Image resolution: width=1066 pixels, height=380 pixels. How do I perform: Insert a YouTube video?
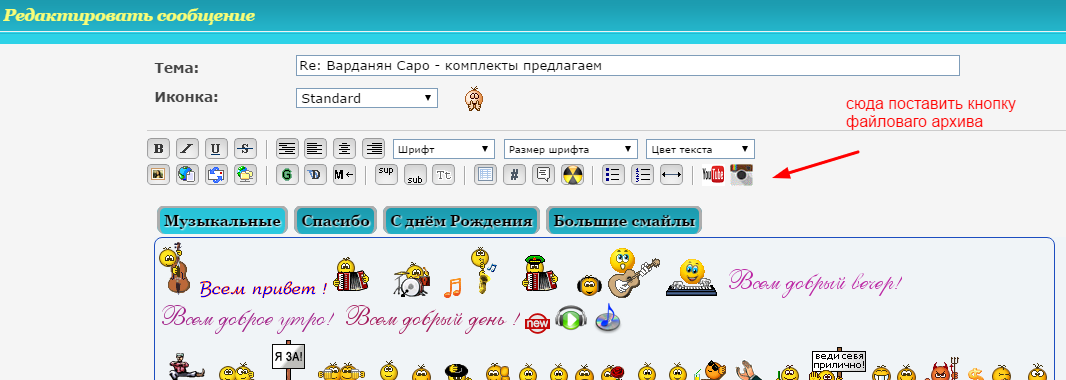click(713, 175)
